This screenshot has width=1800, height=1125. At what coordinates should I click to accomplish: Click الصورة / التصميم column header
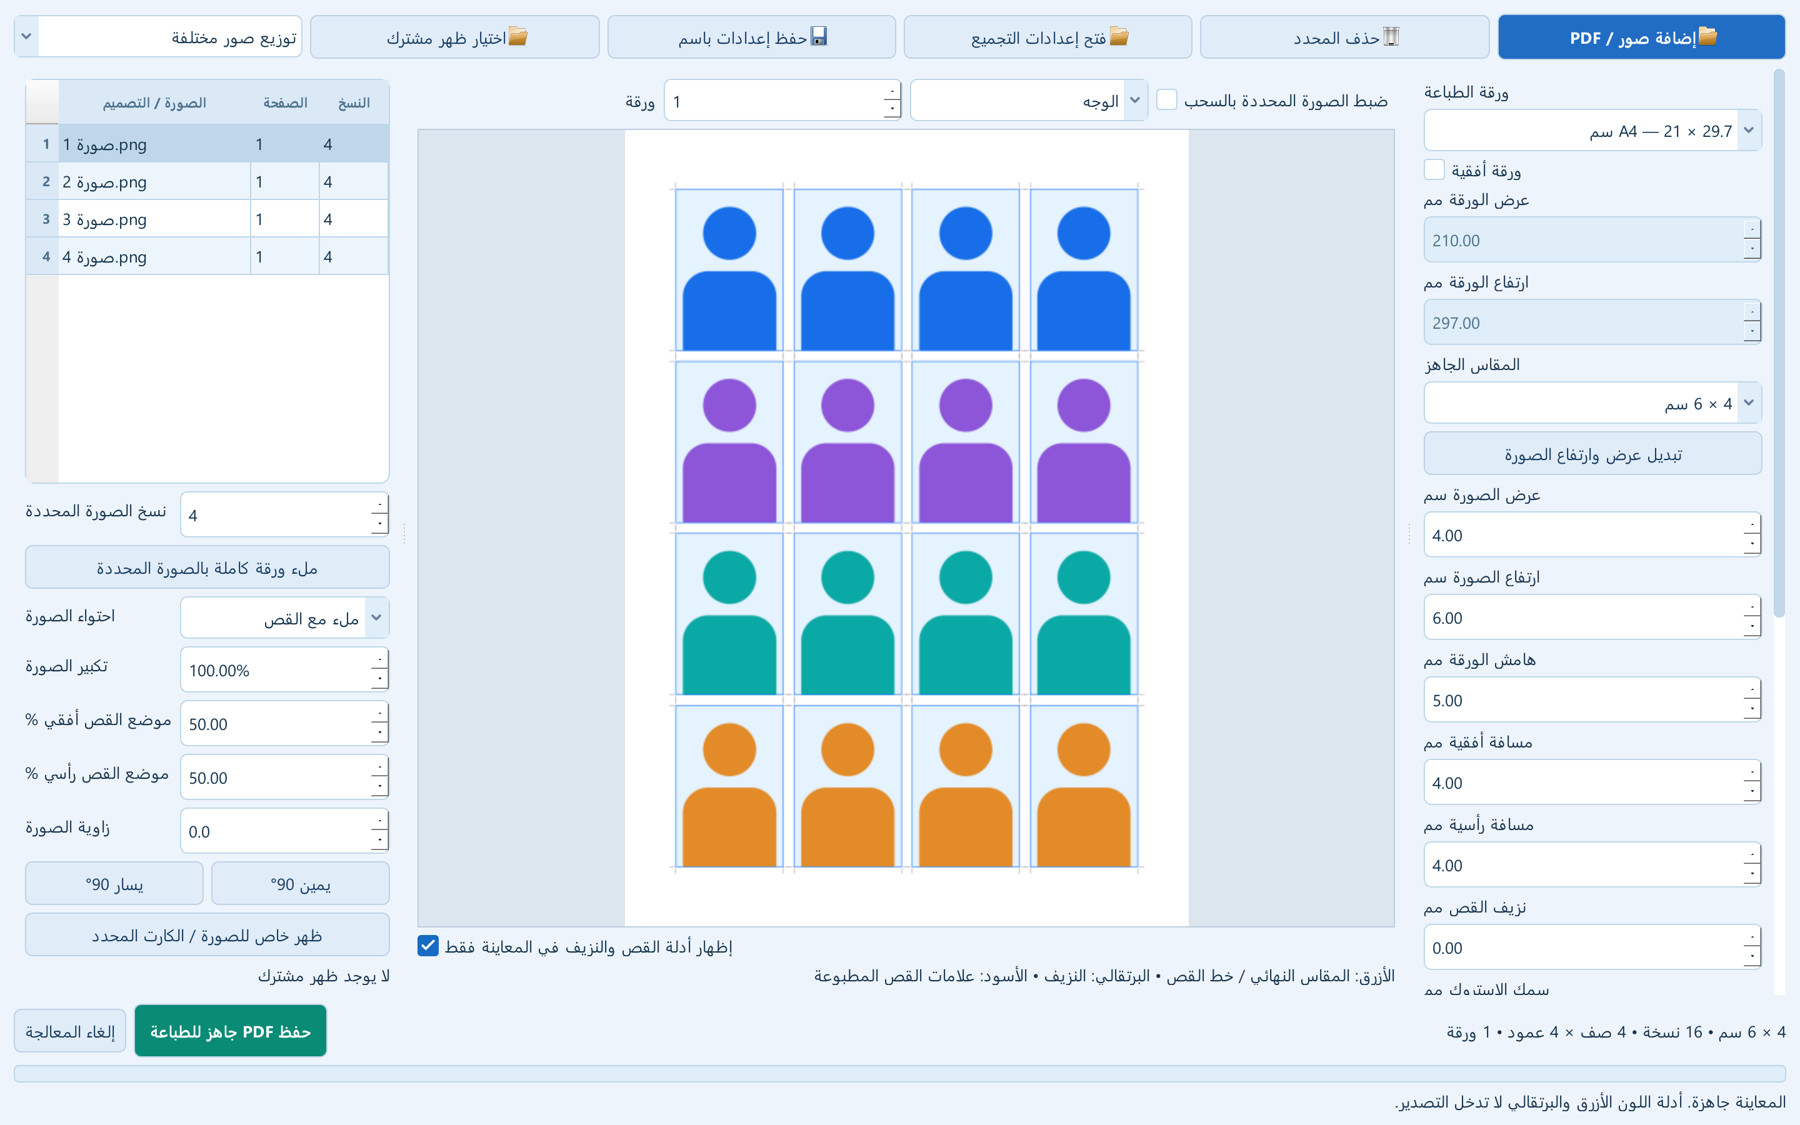coord(154,103)
